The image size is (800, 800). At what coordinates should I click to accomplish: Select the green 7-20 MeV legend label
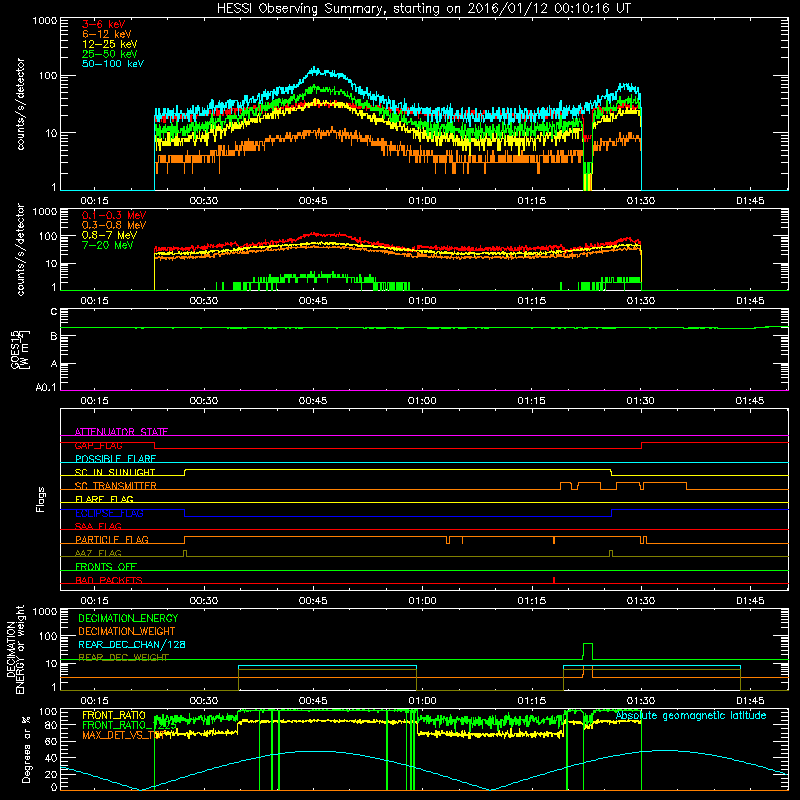click(108, 245)
